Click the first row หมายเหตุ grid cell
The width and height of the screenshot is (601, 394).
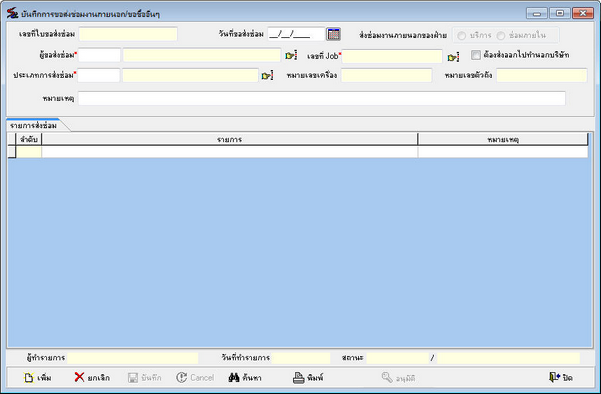(503, 152)
